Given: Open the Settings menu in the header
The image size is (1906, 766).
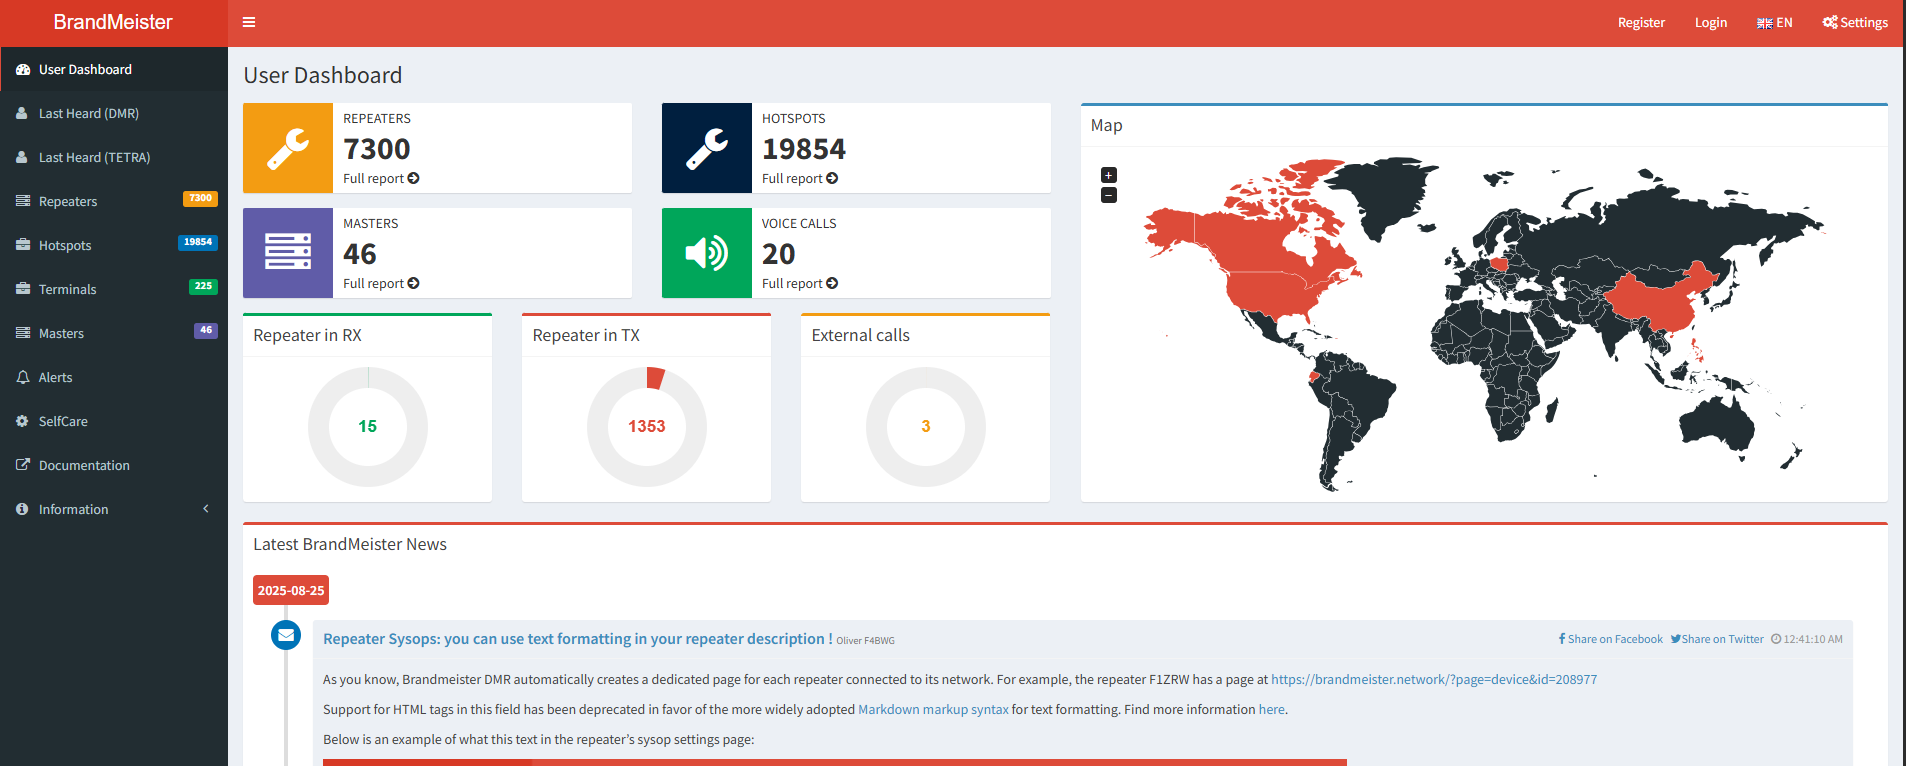Looking at the screenshot, I should pos(1855,23).
